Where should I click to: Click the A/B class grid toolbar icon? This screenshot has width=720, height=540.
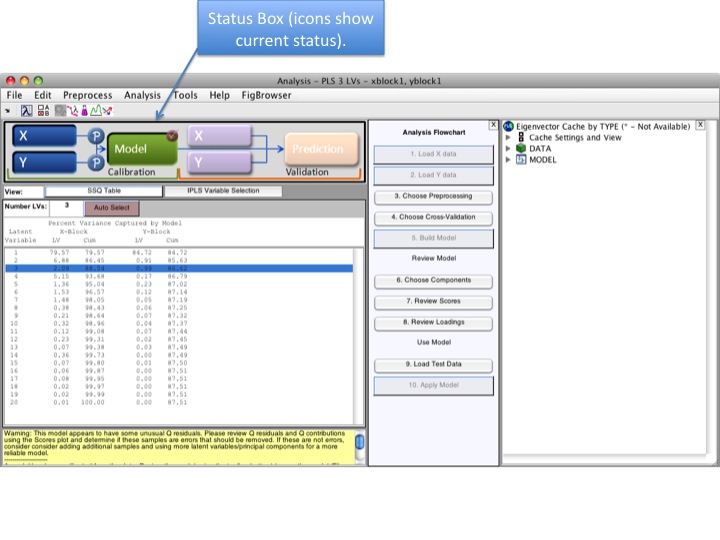(44, 110)
